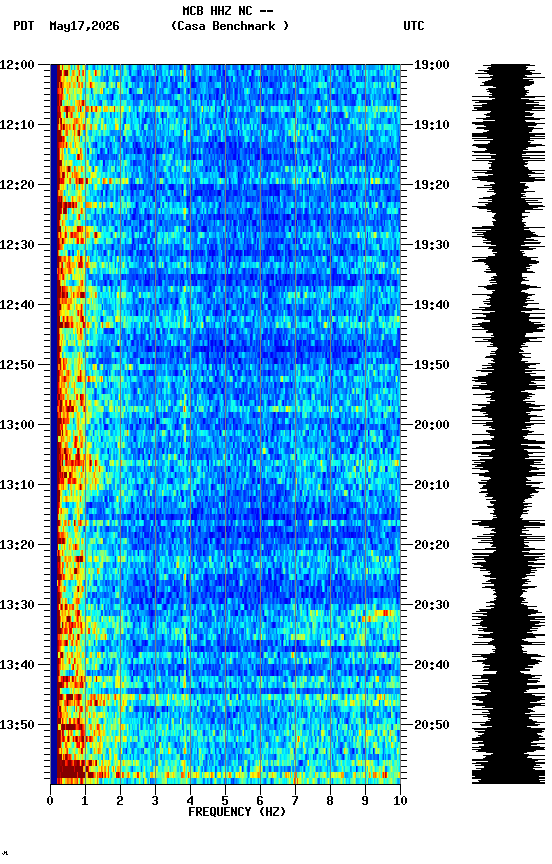Click the '19:50' UTC time label
The image size is (552, 864).
click(x=432, y=365)
